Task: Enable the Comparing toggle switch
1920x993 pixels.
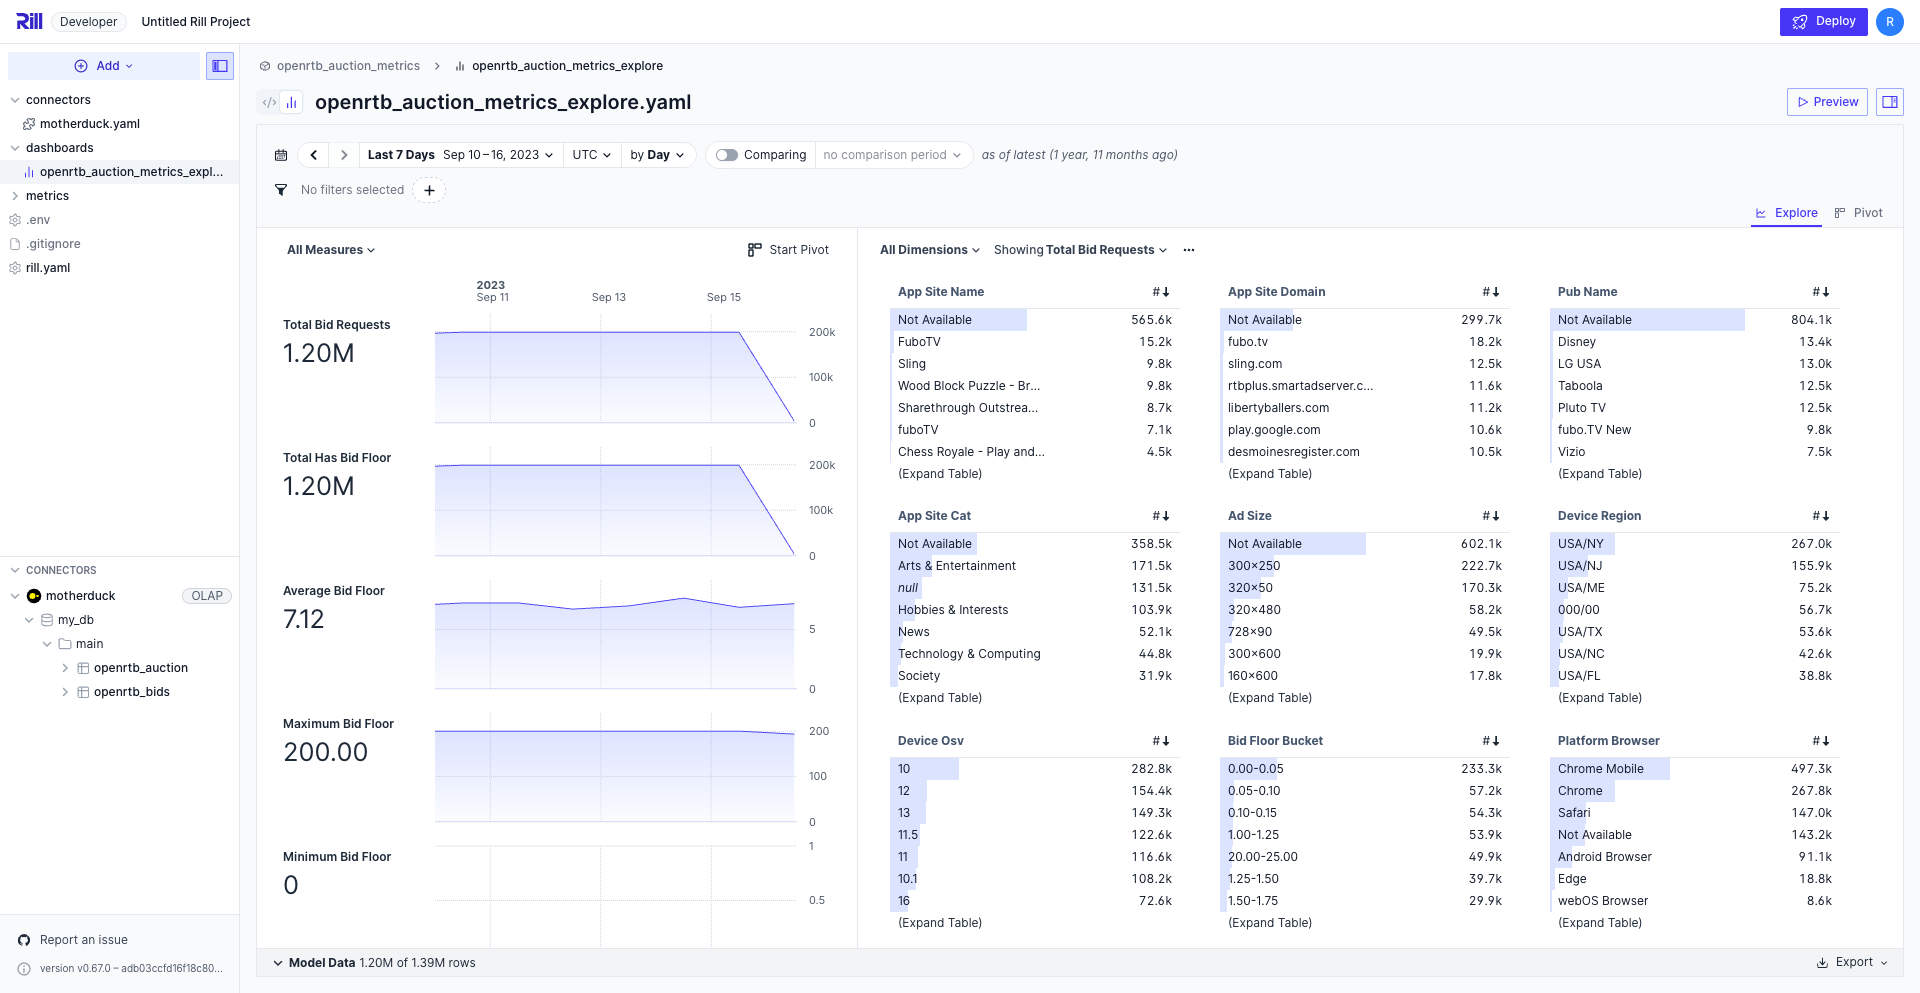Action: click(x=727, y=155)
